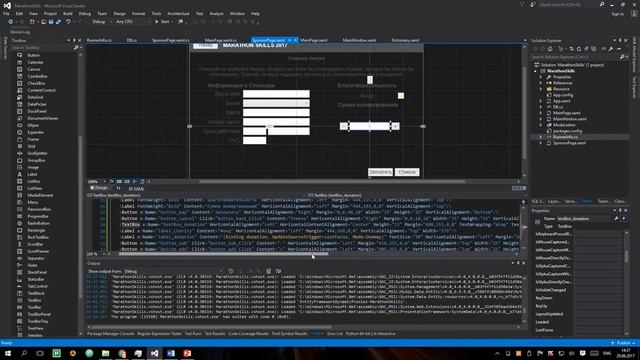Open the Tools menu
The width and height of the screenshot is (640, 360).
click(x=156, y=13)
